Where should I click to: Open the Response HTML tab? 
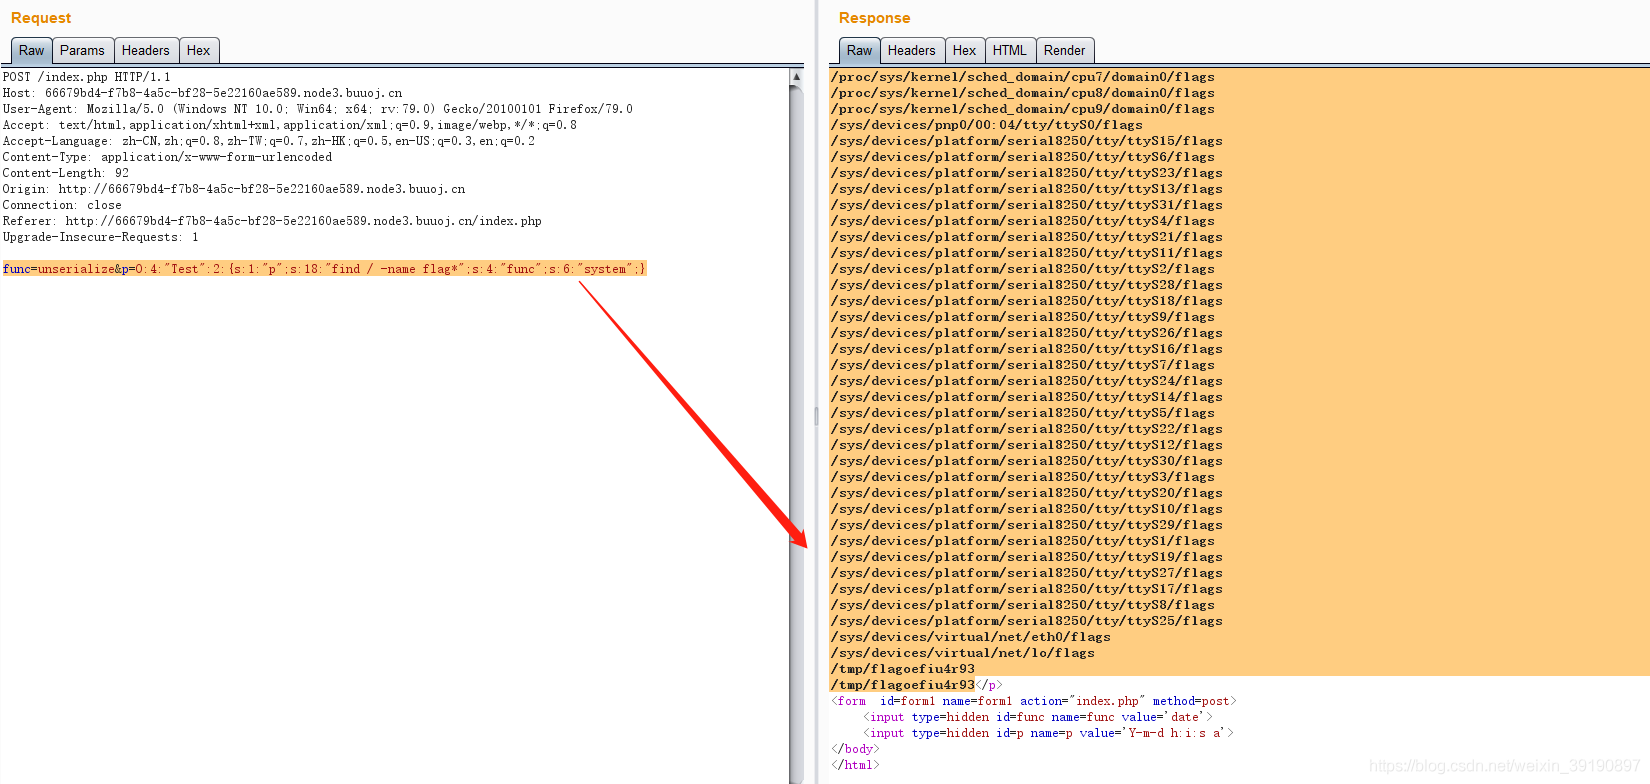[1010, 51]
